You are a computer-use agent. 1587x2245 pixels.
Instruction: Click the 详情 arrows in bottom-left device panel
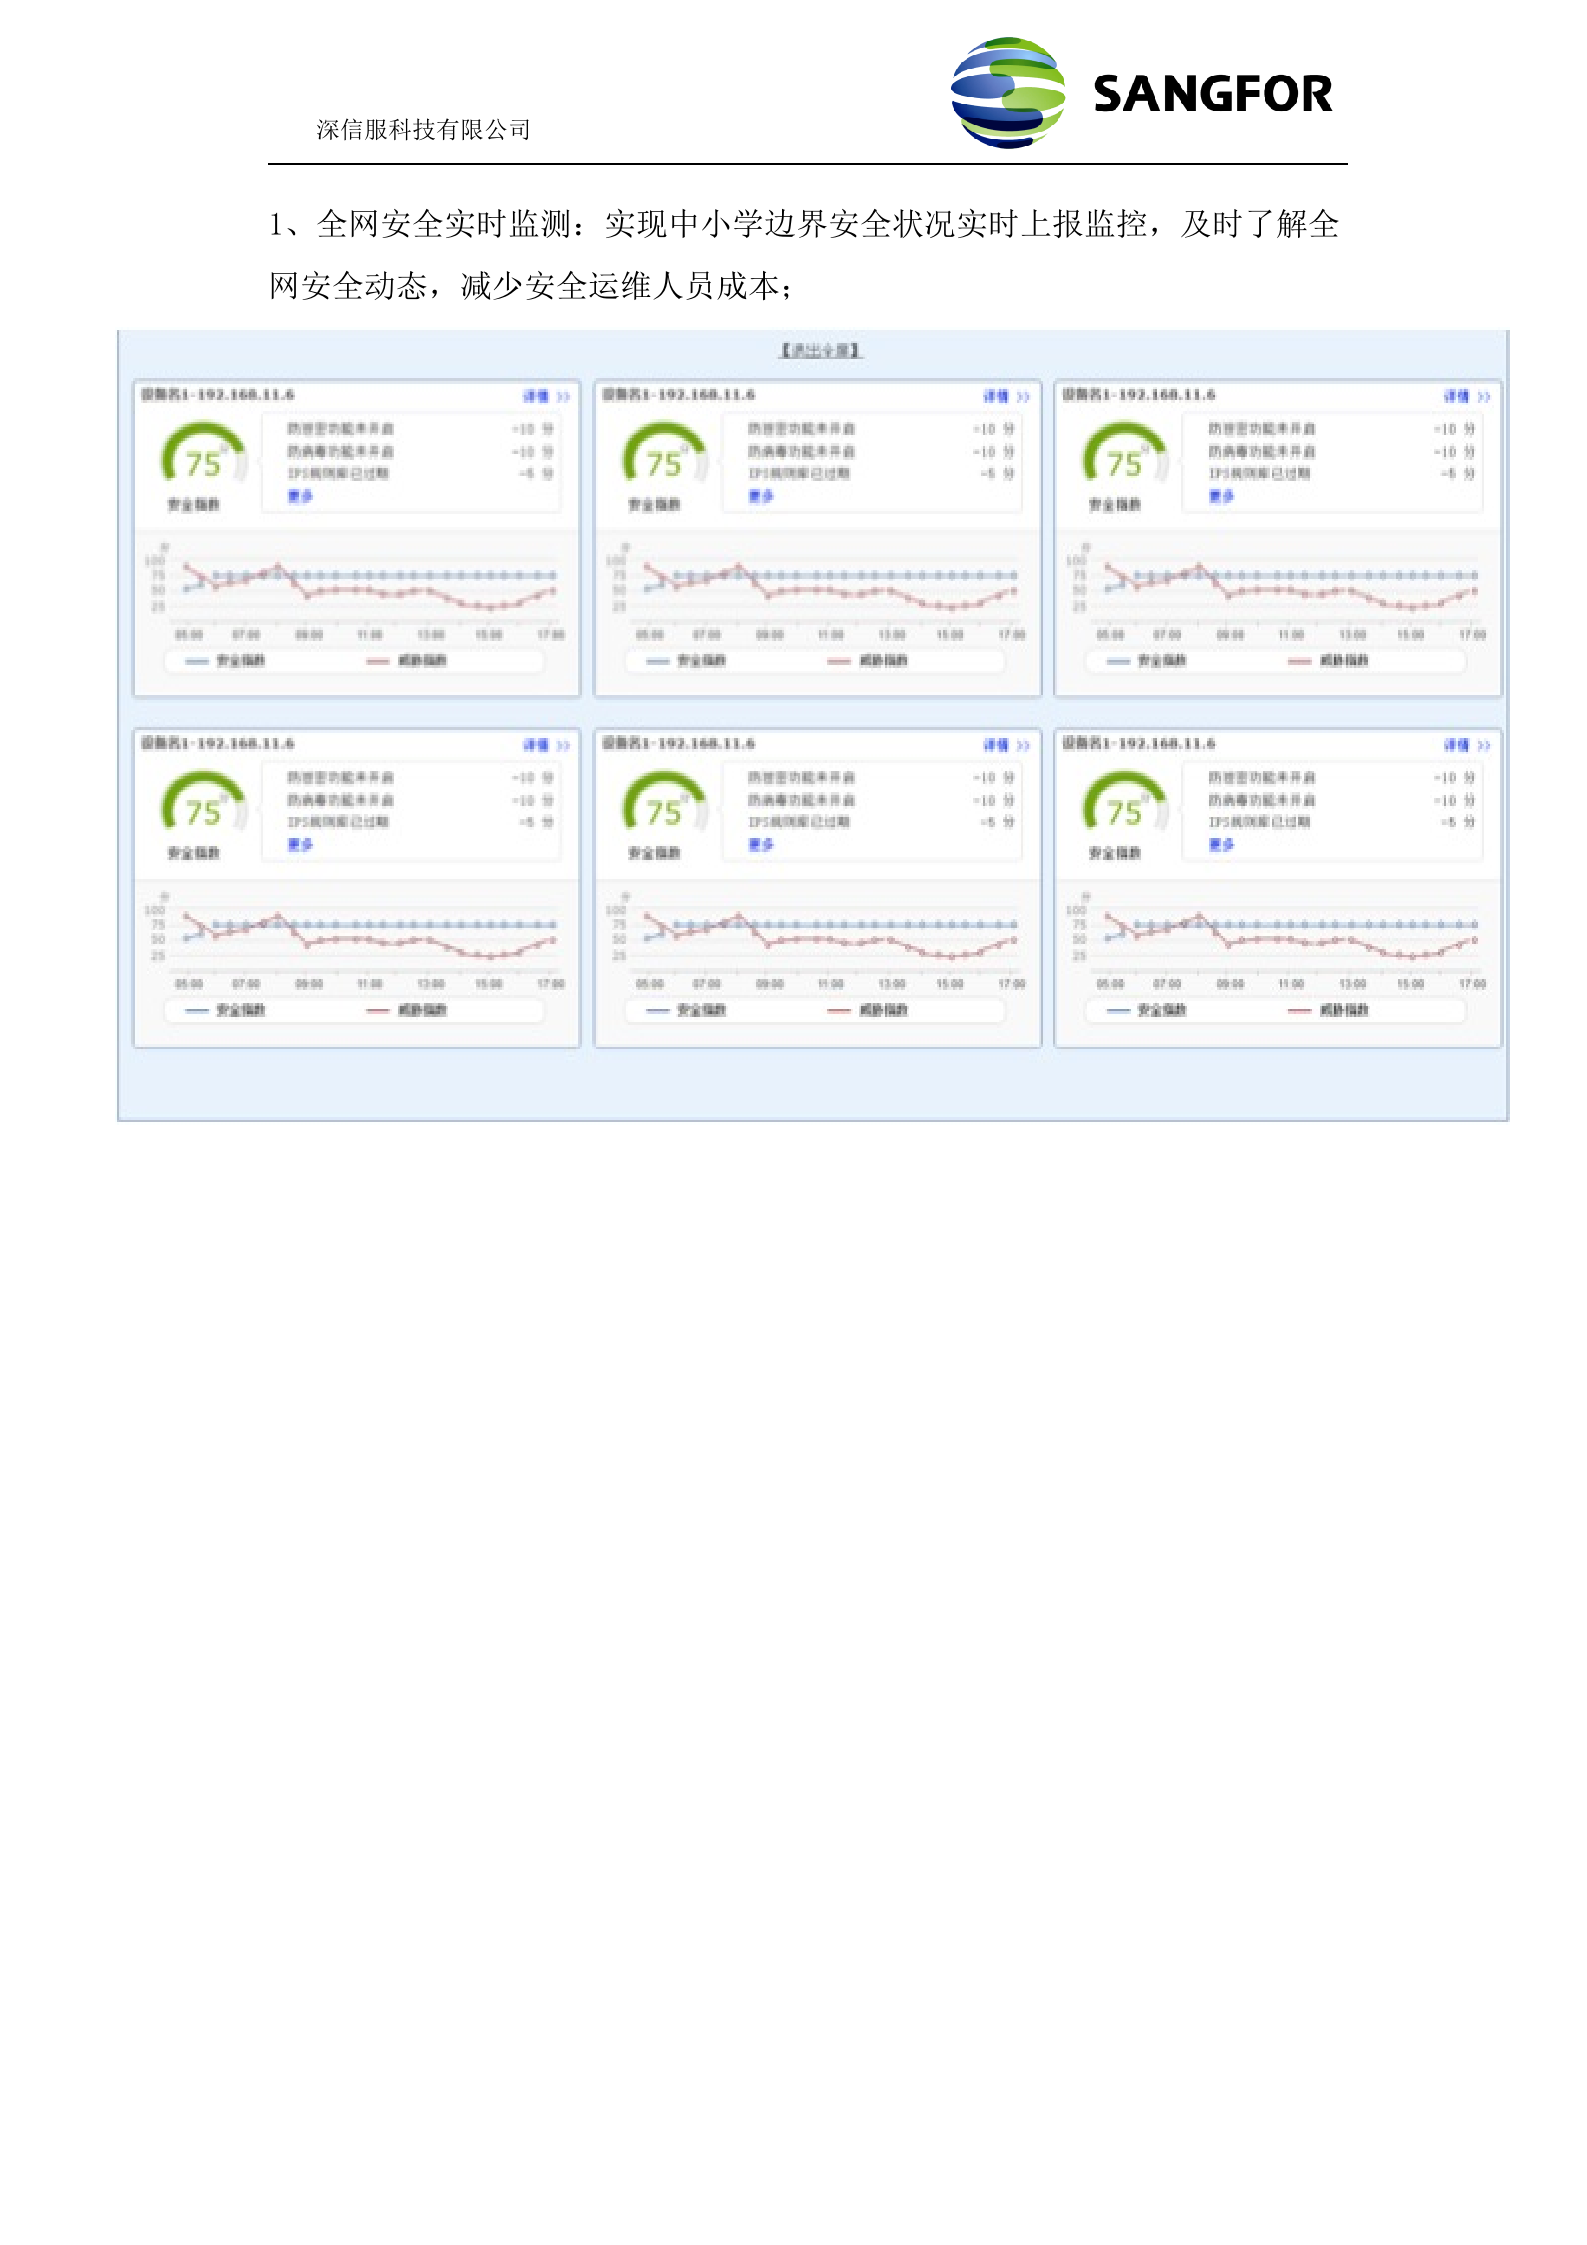[563, 745]
